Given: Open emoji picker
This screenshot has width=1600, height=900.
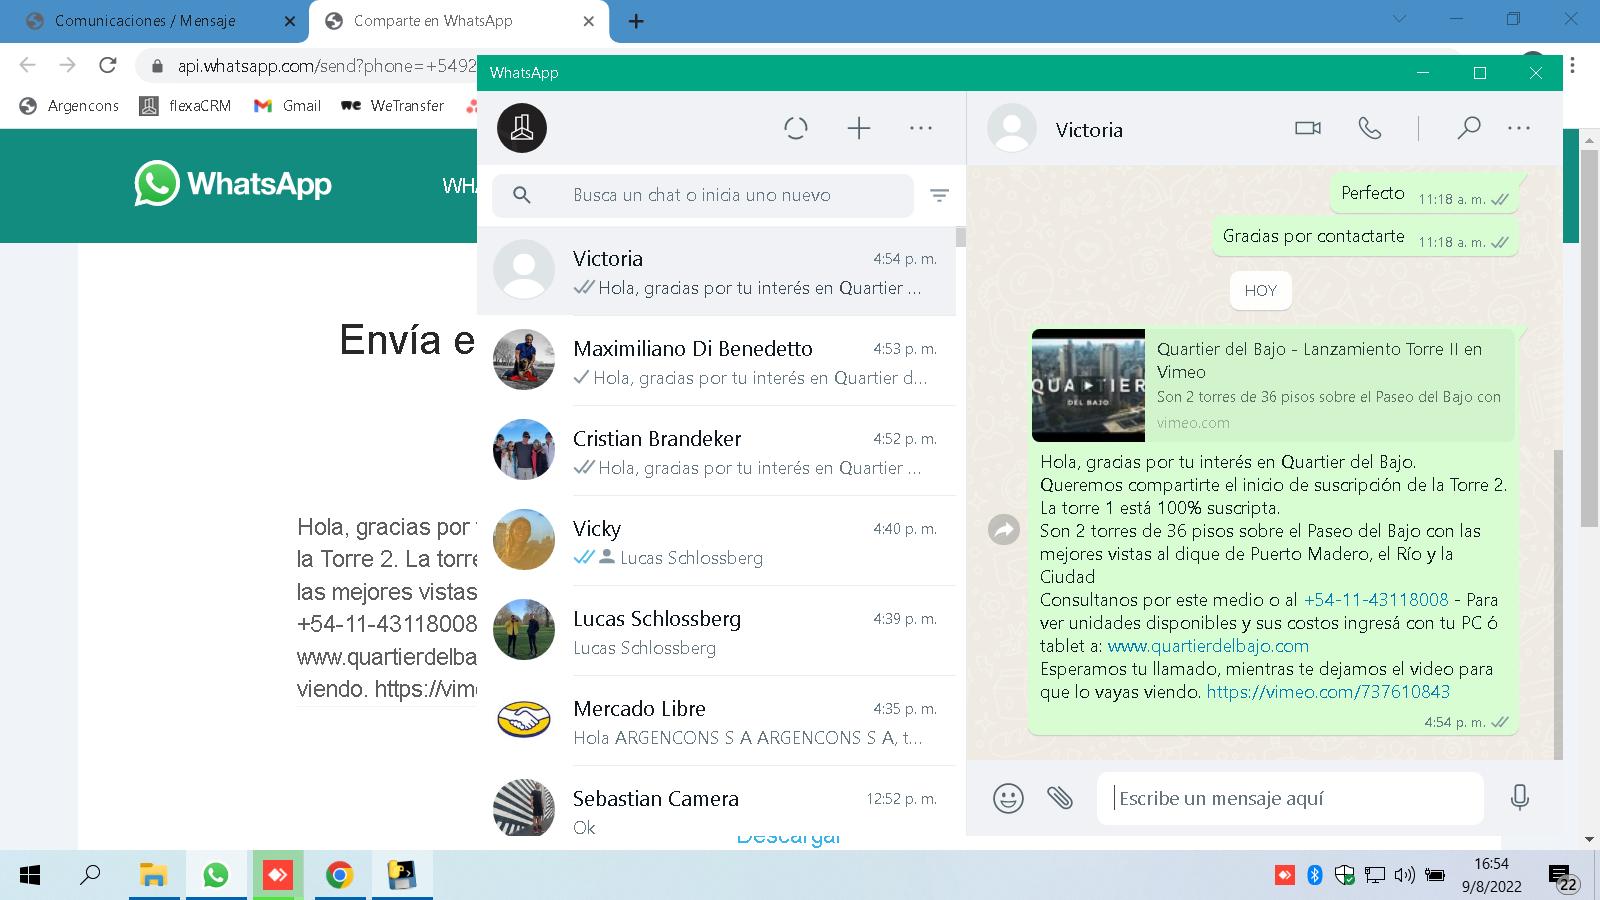Looking at the screenshot, I should coord(1008,798).
